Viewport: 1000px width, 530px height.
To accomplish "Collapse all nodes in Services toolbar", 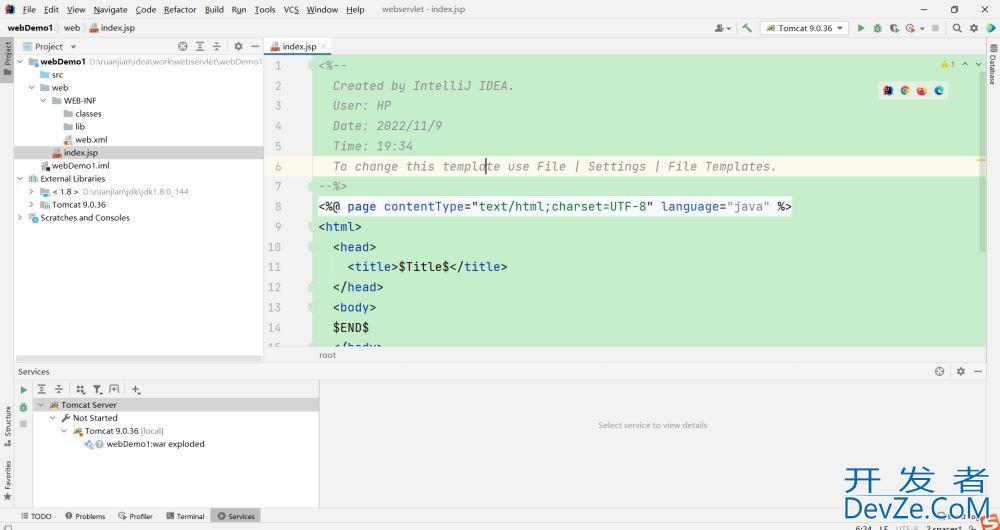I will (x=59, y=389).
